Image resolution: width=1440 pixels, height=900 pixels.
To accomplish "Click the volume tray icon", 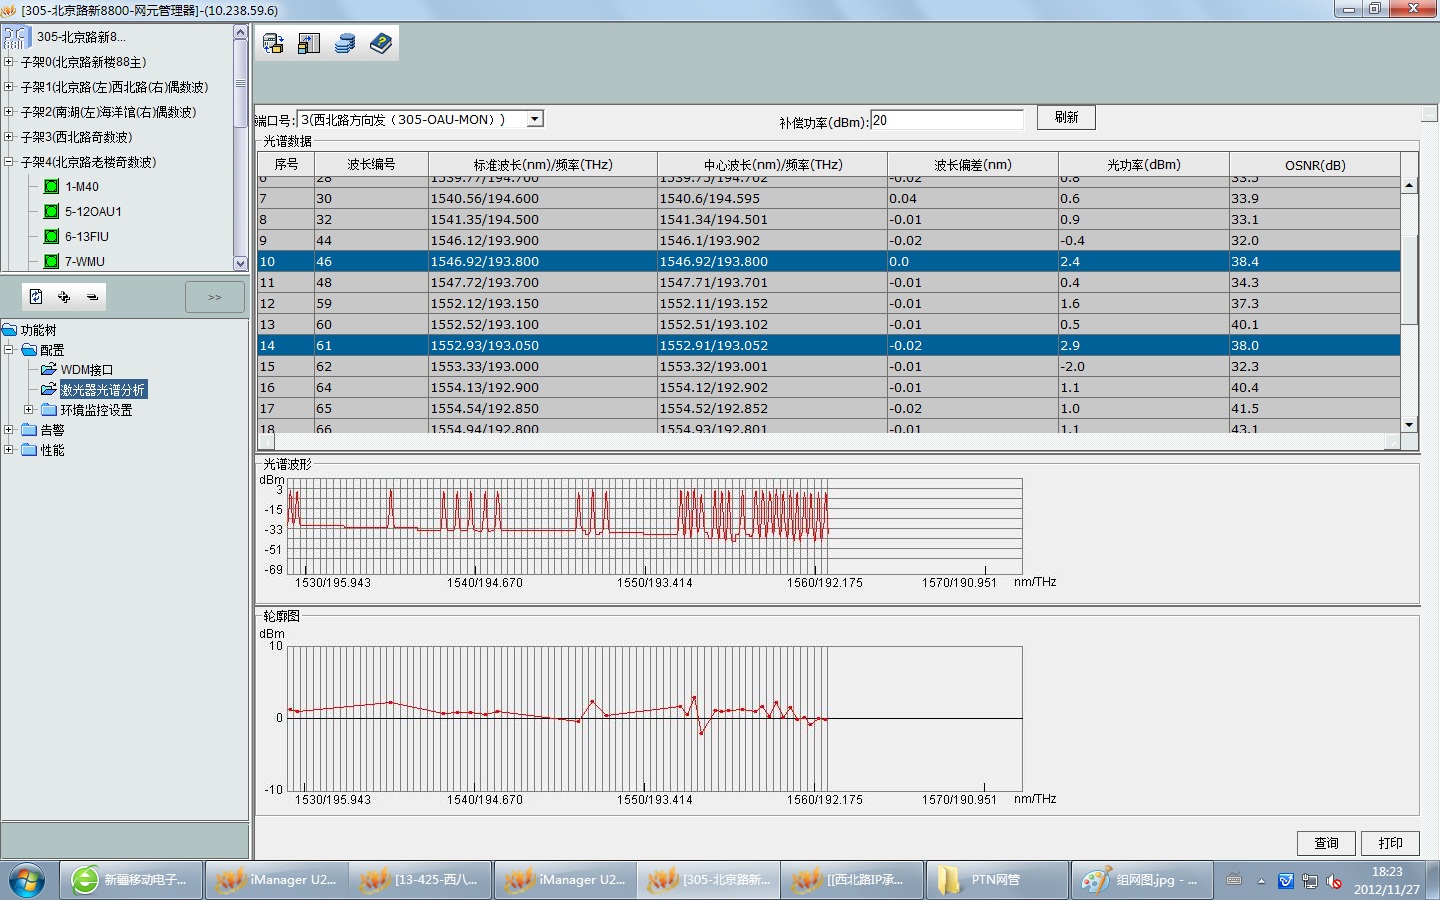I will [x=1334, y=881].
